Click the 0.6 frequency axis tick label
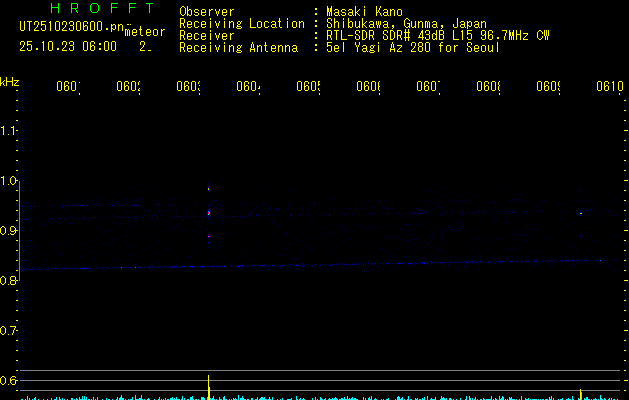This screenshot has height=400, width=629. click(10, 380)
